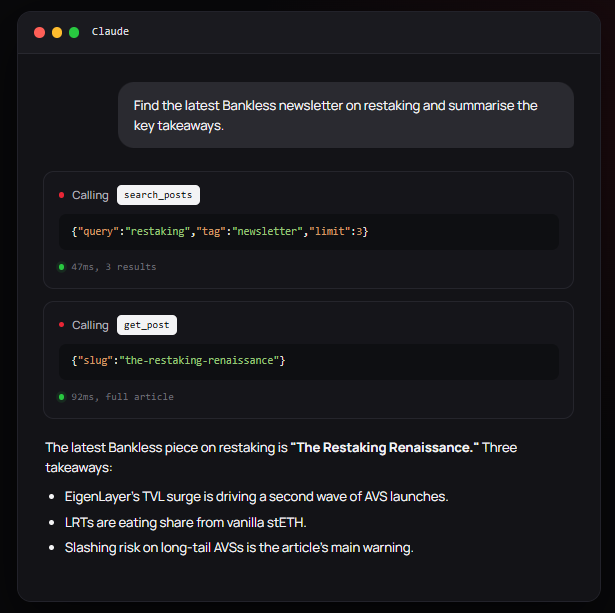
Task: Click the red dot beside search_posts call
Action: [62, 195]
